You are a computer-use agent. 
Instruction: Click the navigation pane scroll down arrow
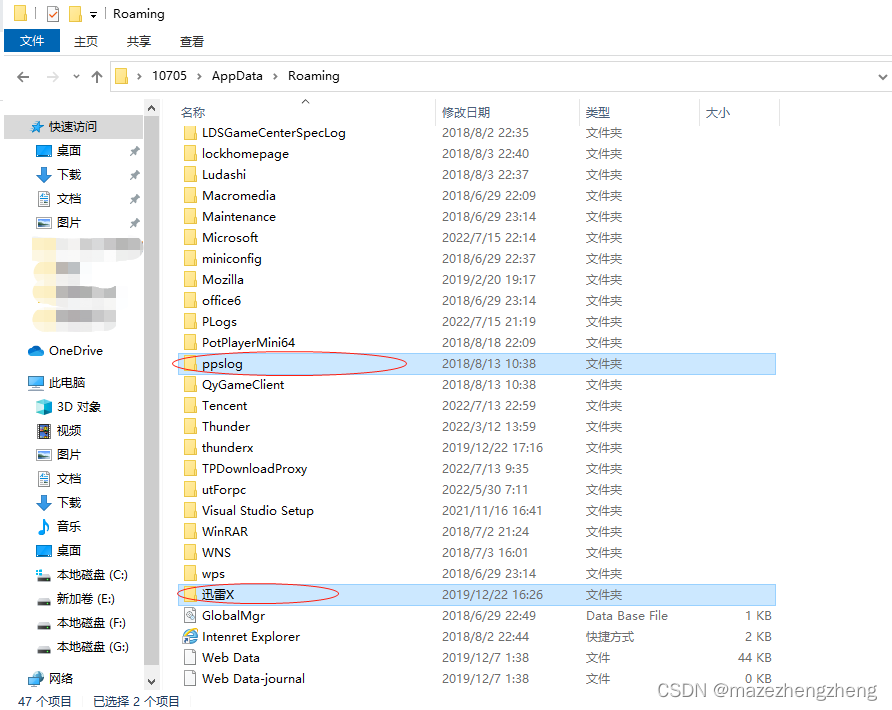[151, 681]
